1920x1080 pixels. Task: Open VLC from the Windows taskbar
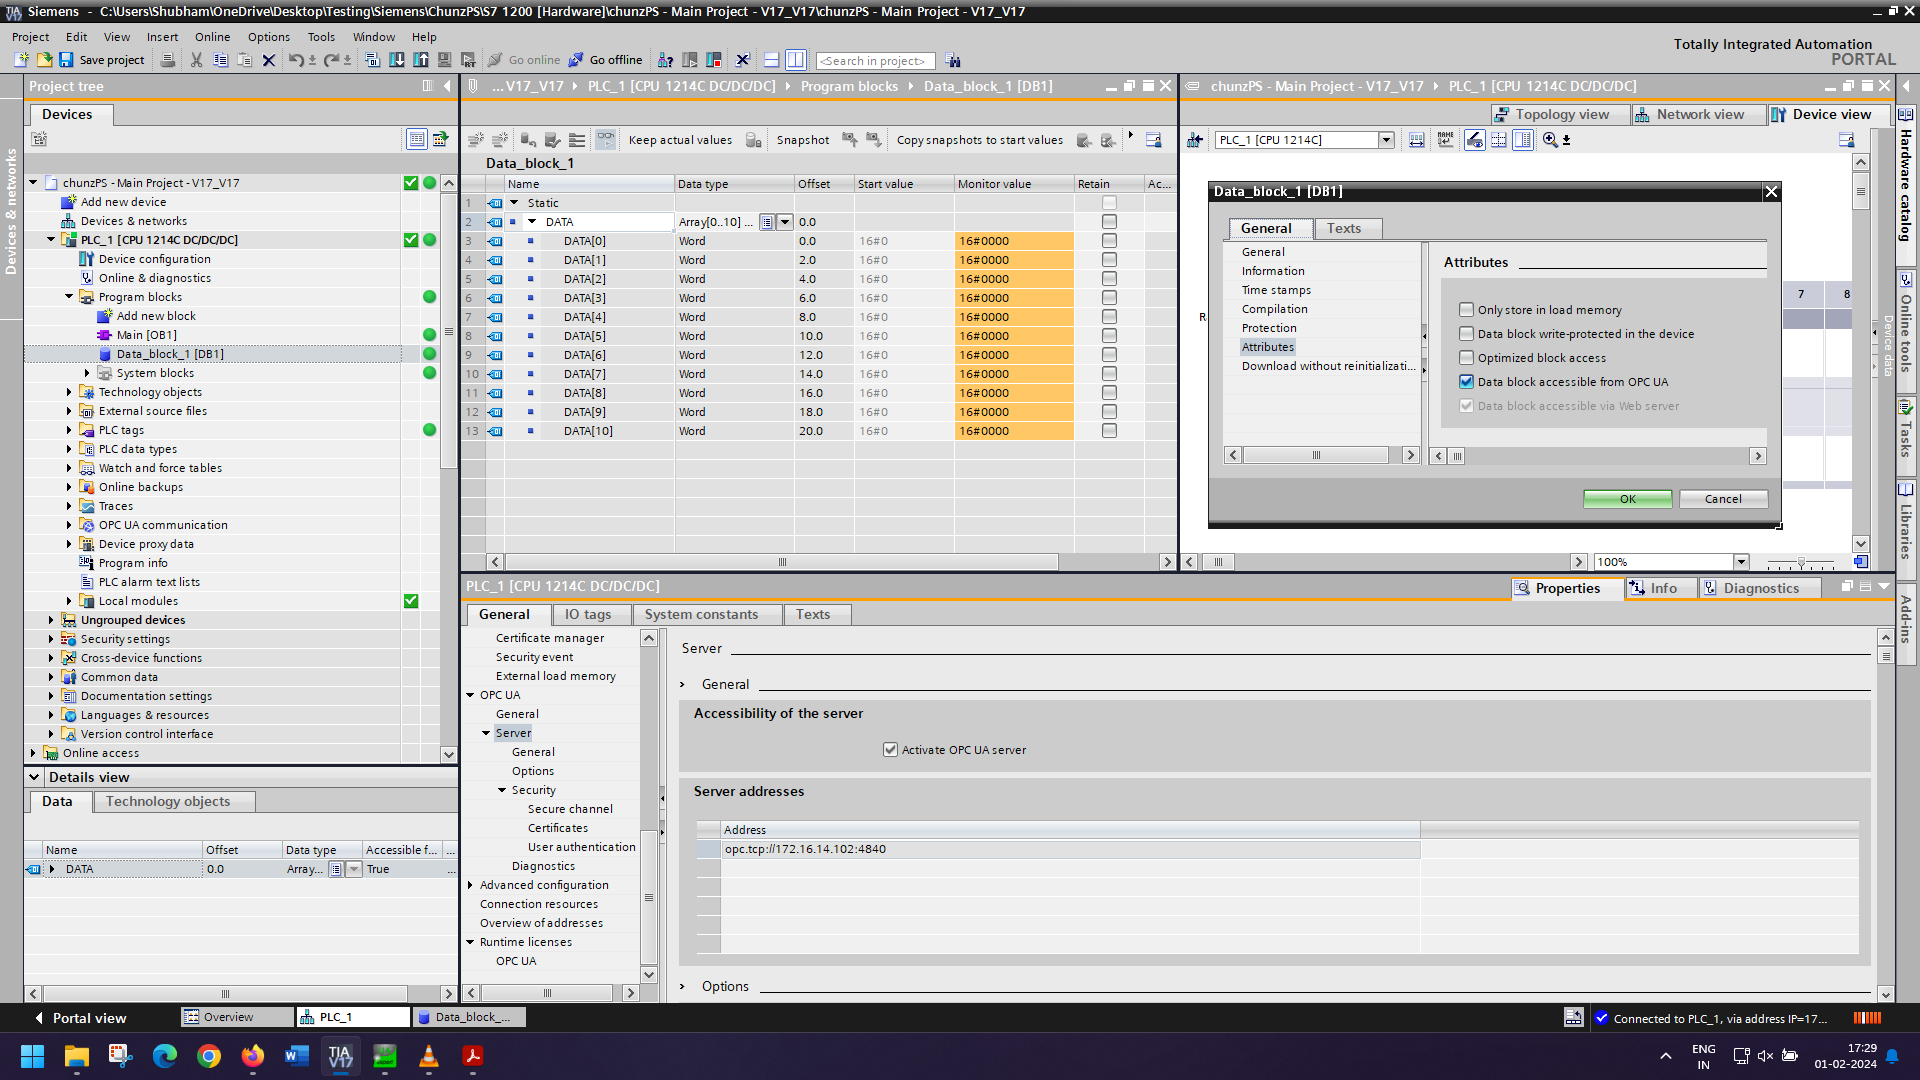point(429,1056)
